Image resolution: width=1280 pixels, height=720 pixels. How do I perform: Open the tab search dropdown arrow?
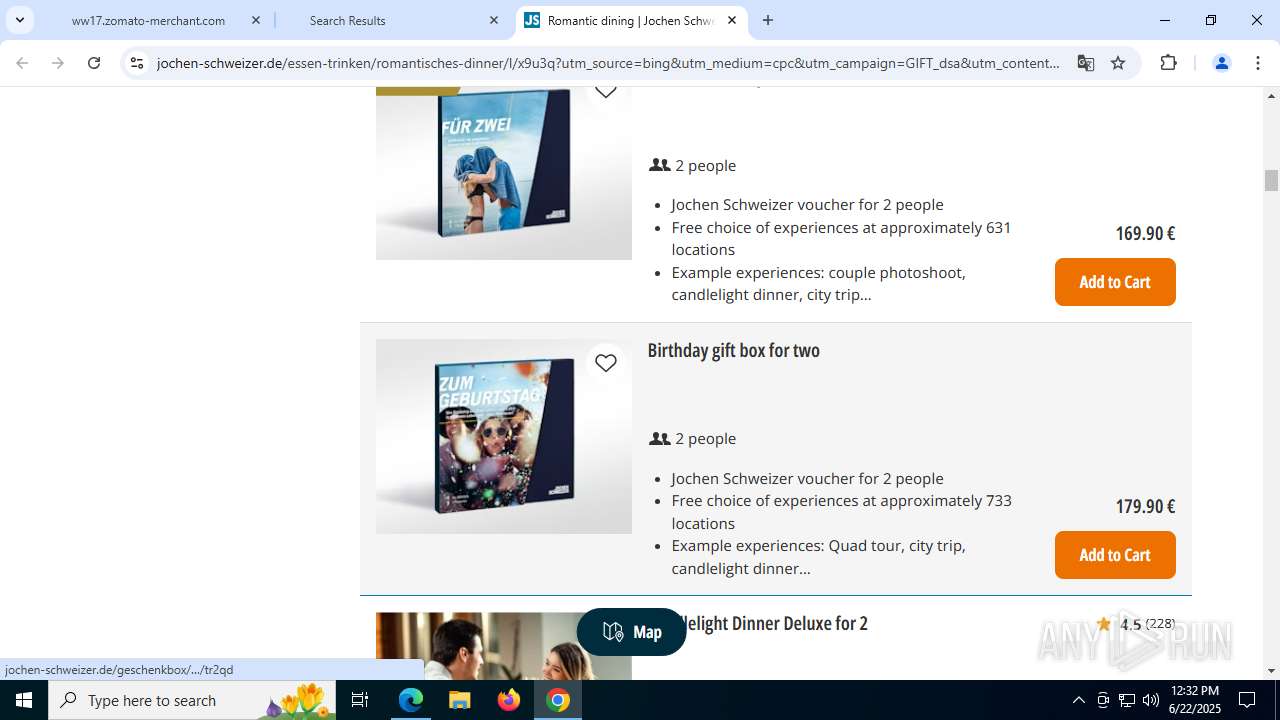19,20
